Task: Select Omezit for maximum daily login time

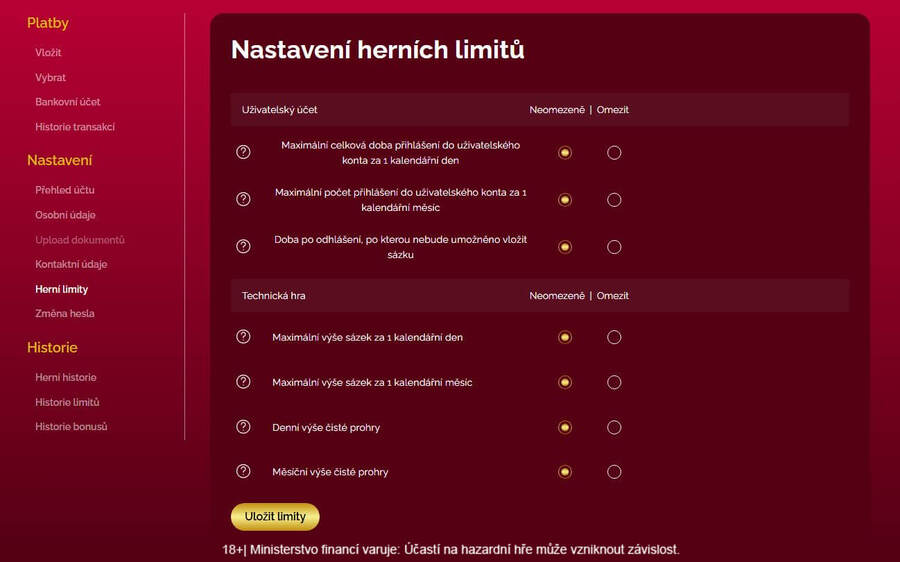Action: 614,153
